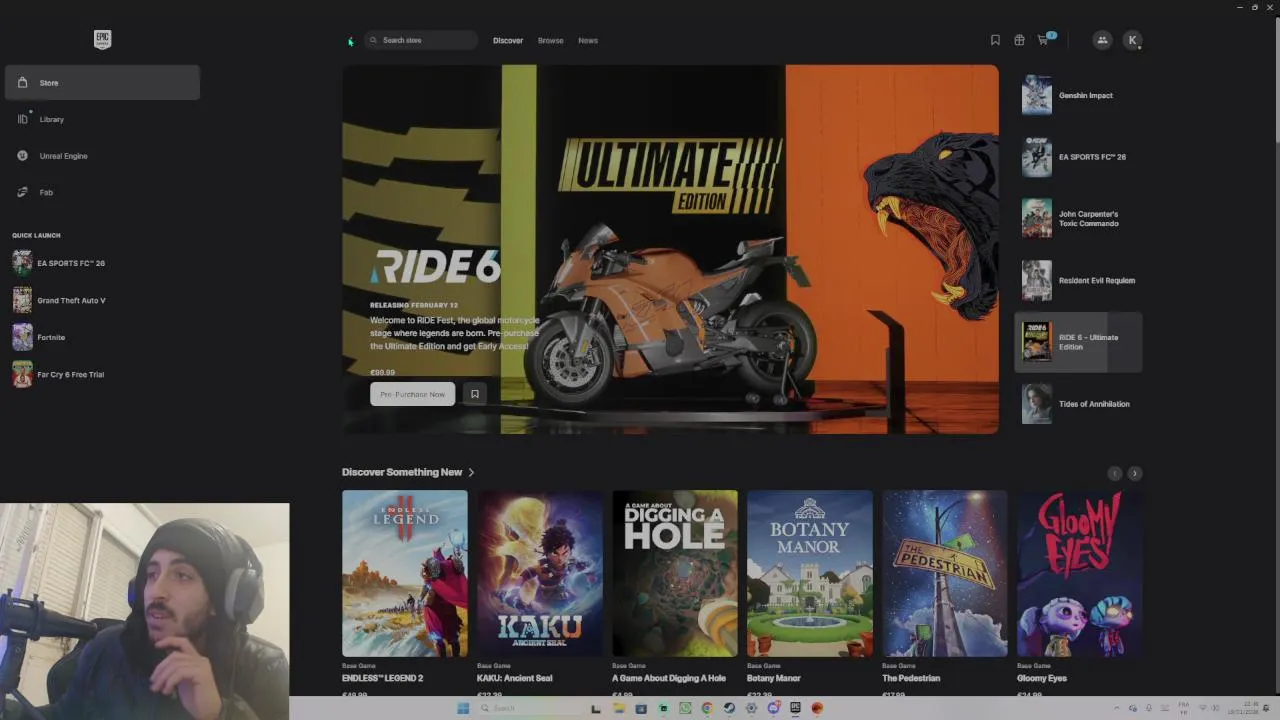Screen dimensions: 1280x720
Task: Select EA SPORTS FC 26 in carousel list
Action: (x=1078, y=157)
